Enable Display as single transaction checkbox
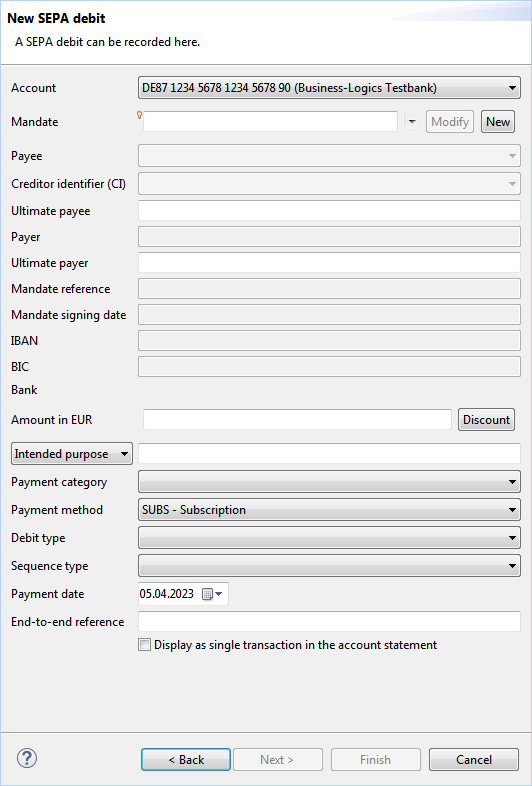This screenshot has height=786, width=532. 144,645
